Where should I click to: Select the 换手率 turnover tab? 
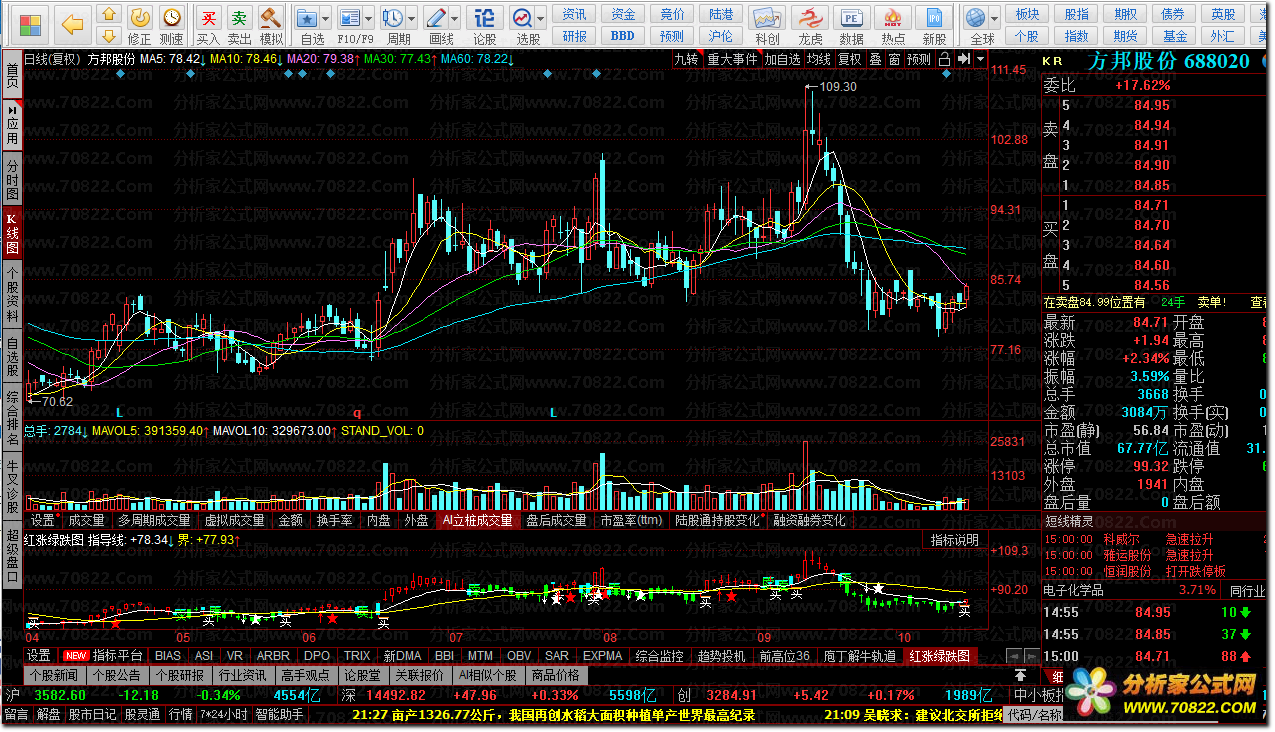pos(334,520)
